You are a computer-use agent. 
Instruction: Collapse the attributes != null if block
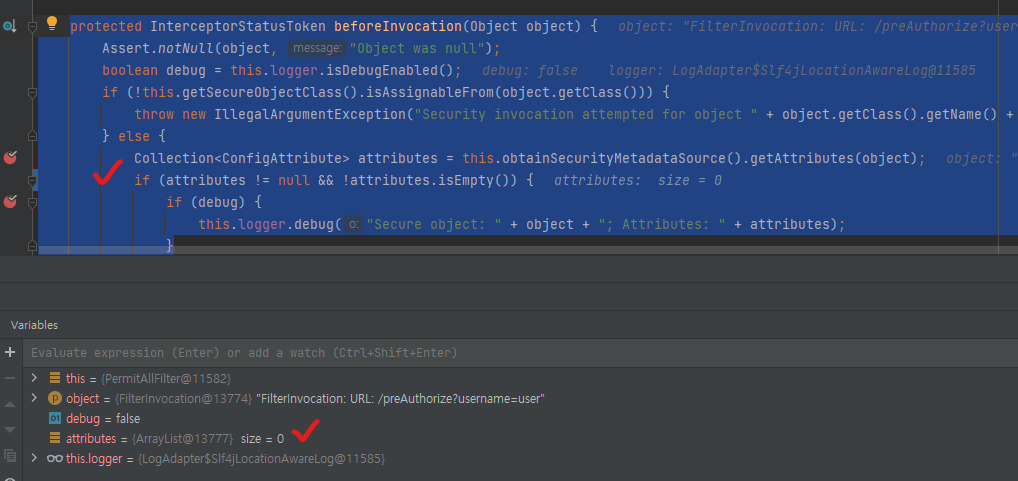click(32, 180)
